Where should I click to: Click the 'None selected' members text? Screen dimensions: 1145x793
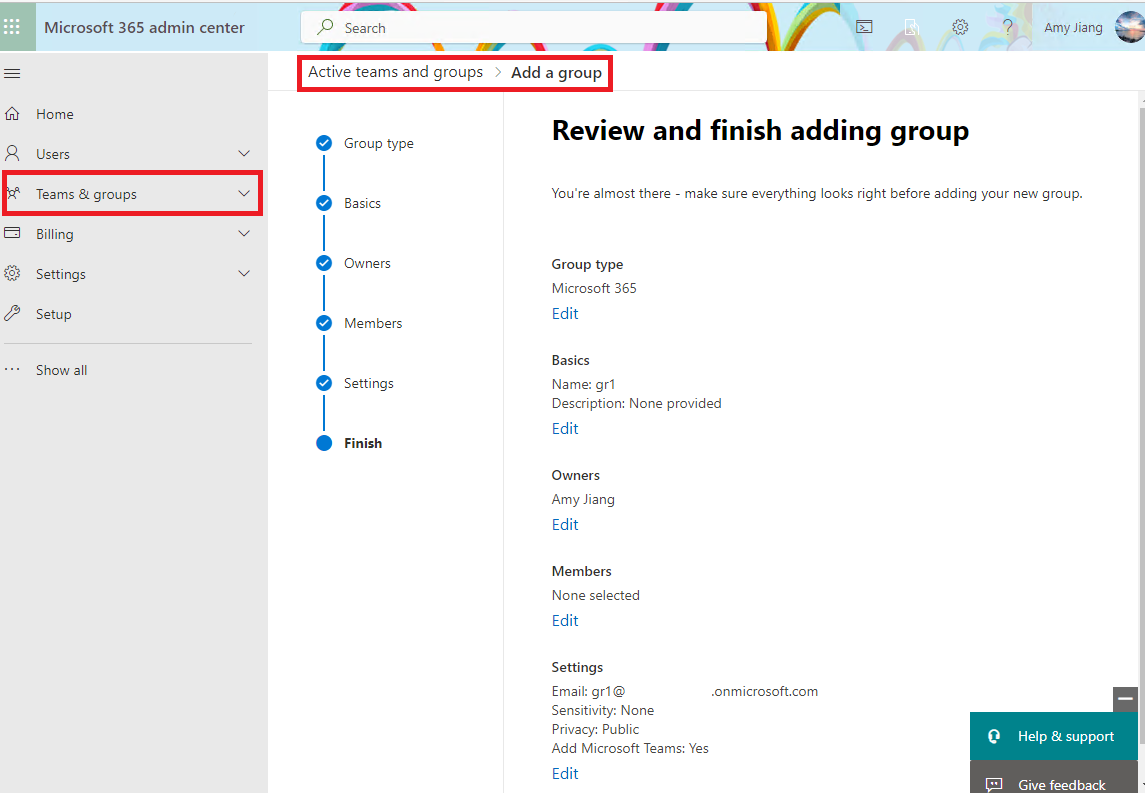click(x=595, y=595)
